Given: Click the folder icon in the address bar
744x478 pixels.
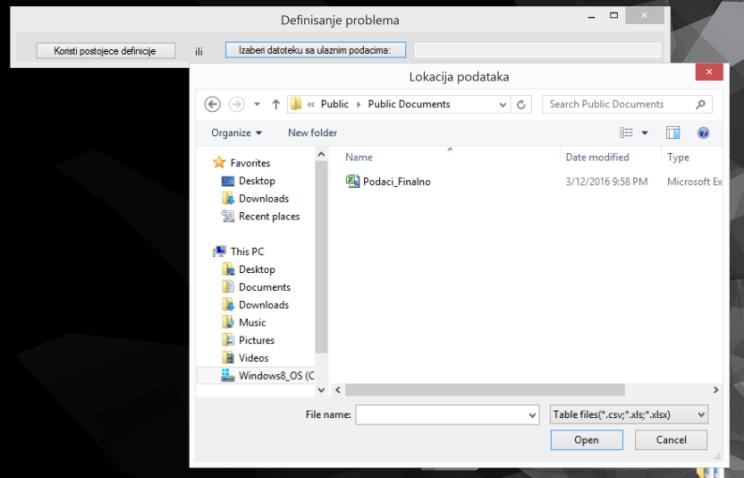Looking at the screenshot, I should point(296,104).
